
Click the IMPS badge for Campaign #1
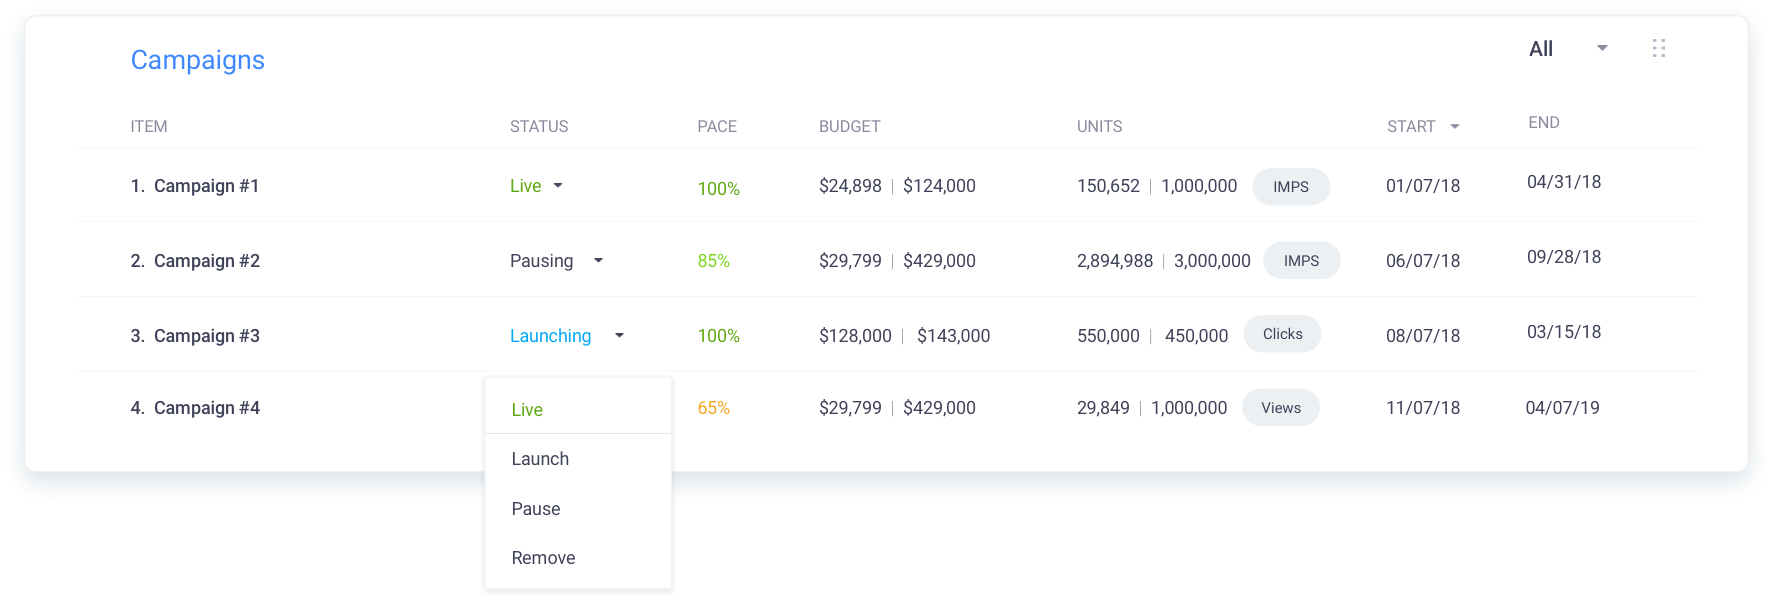point(1290,187)
